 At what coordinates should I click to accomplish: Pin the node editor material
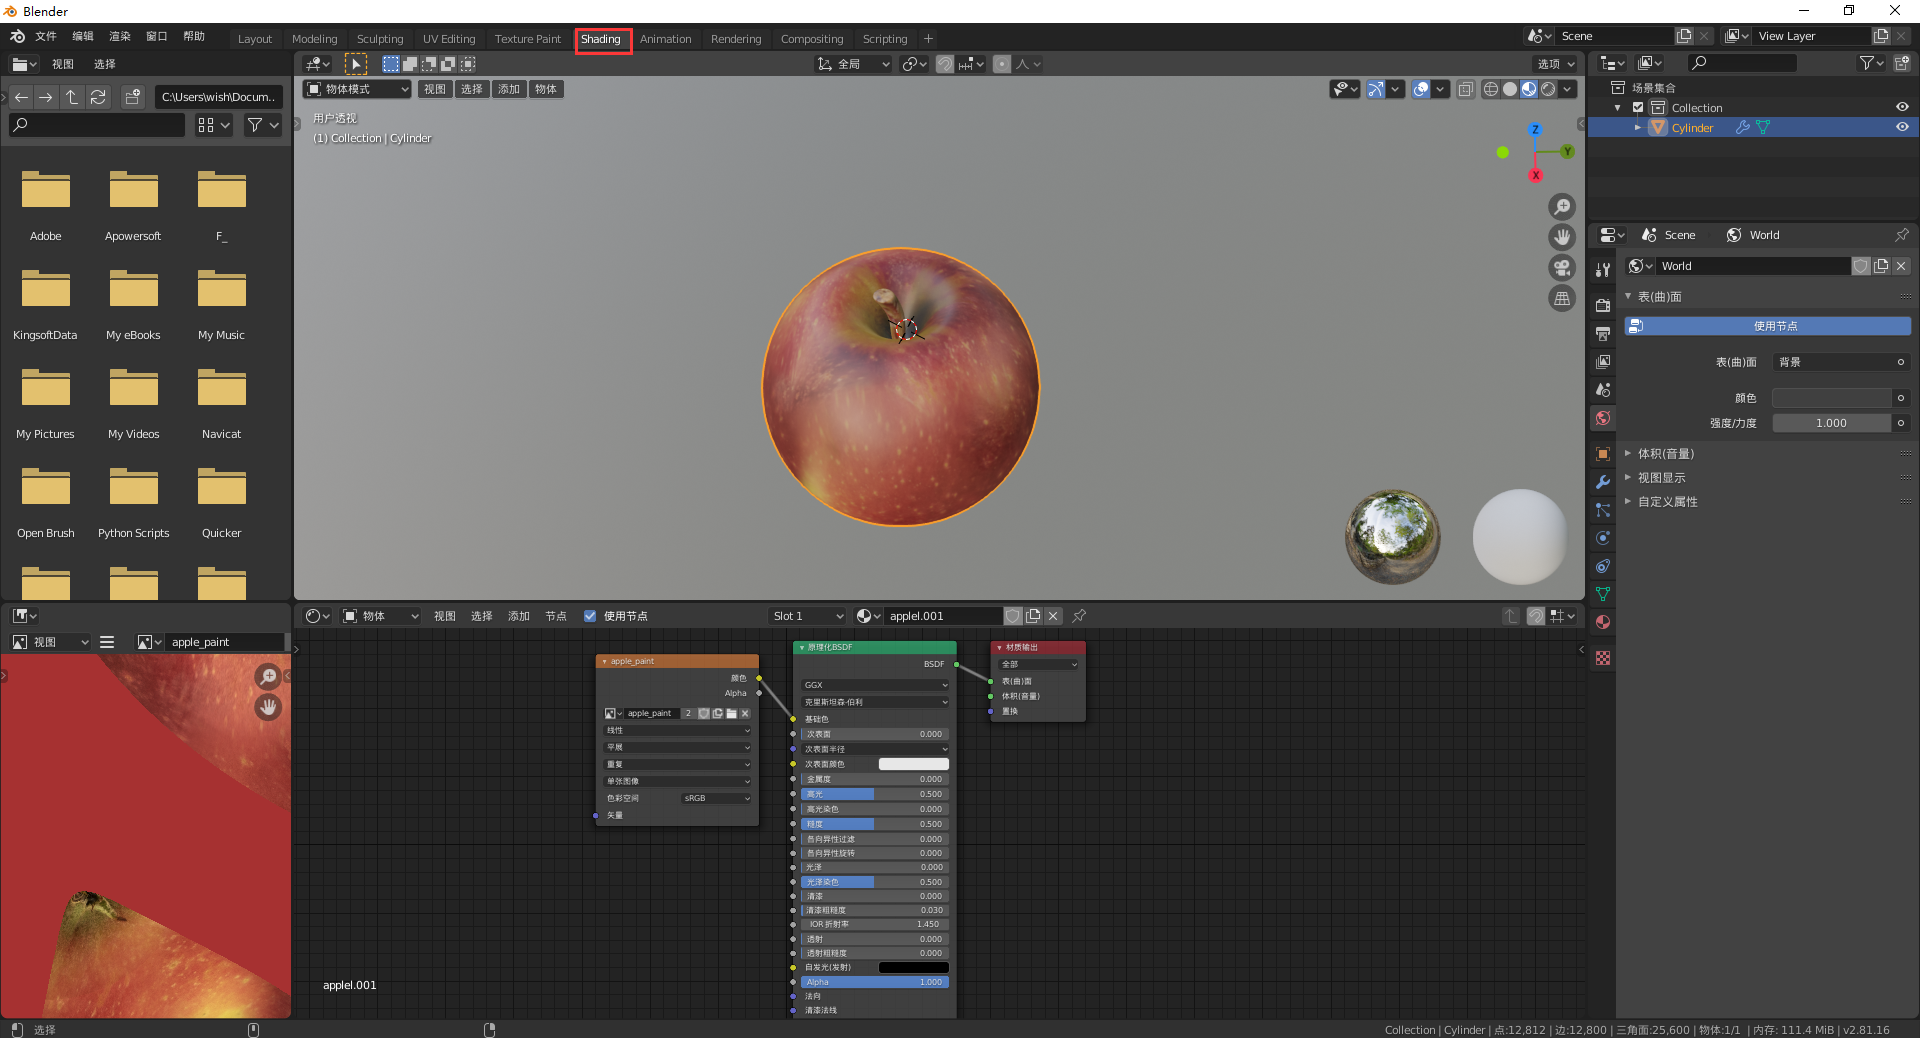coord(1079,616)
